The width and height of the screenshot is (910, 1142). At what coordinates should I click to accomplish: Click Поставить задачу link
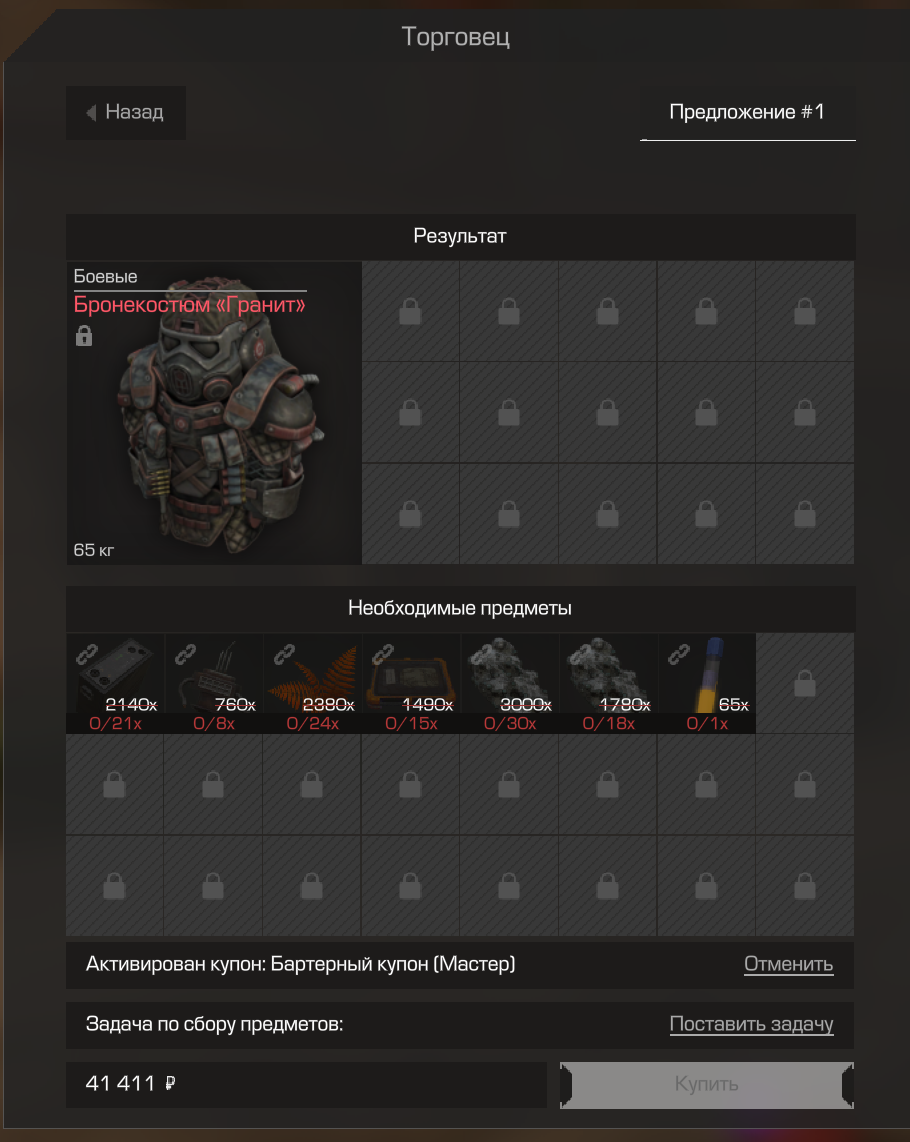(x=751, y=1024)
